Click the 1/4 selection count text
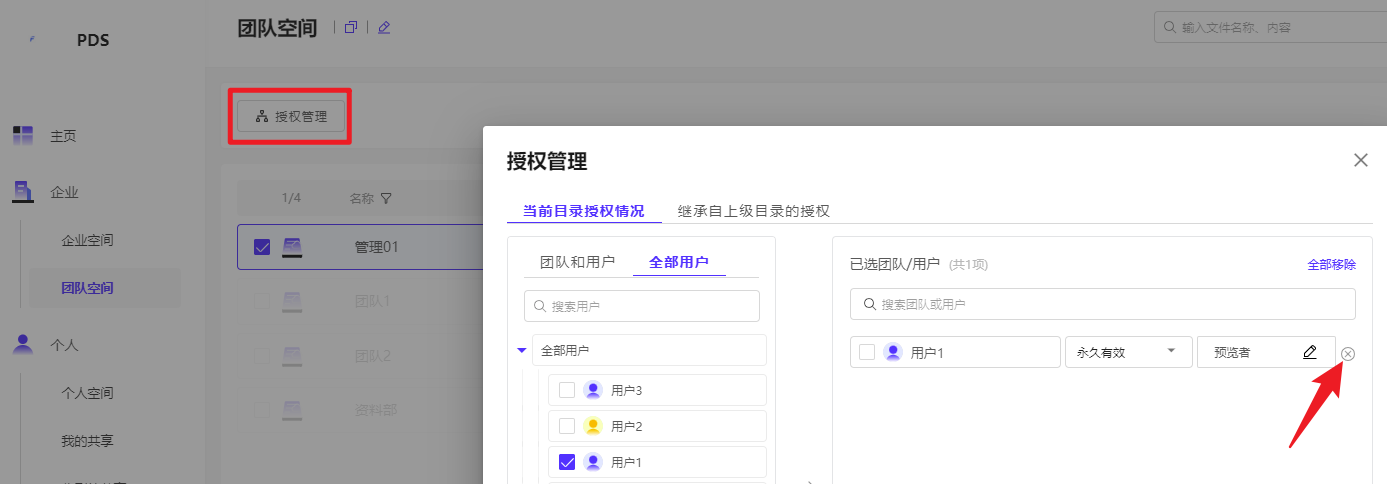 click(x=291, y=198)
